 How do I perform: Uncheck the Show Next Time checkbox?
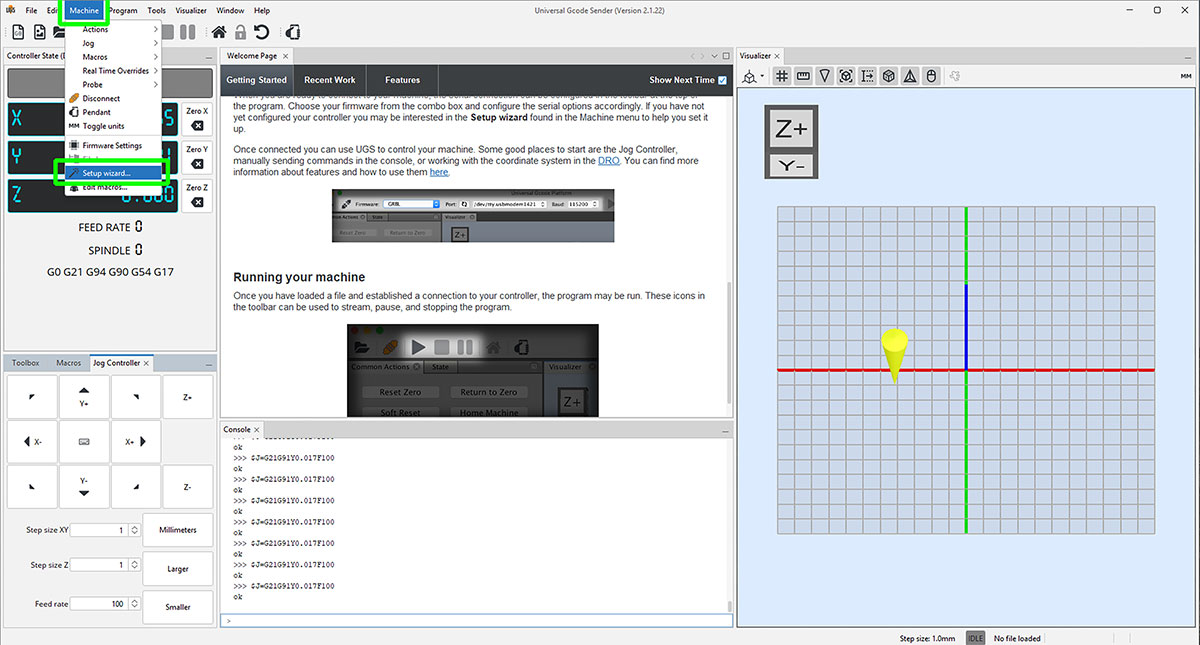[722, 80]
